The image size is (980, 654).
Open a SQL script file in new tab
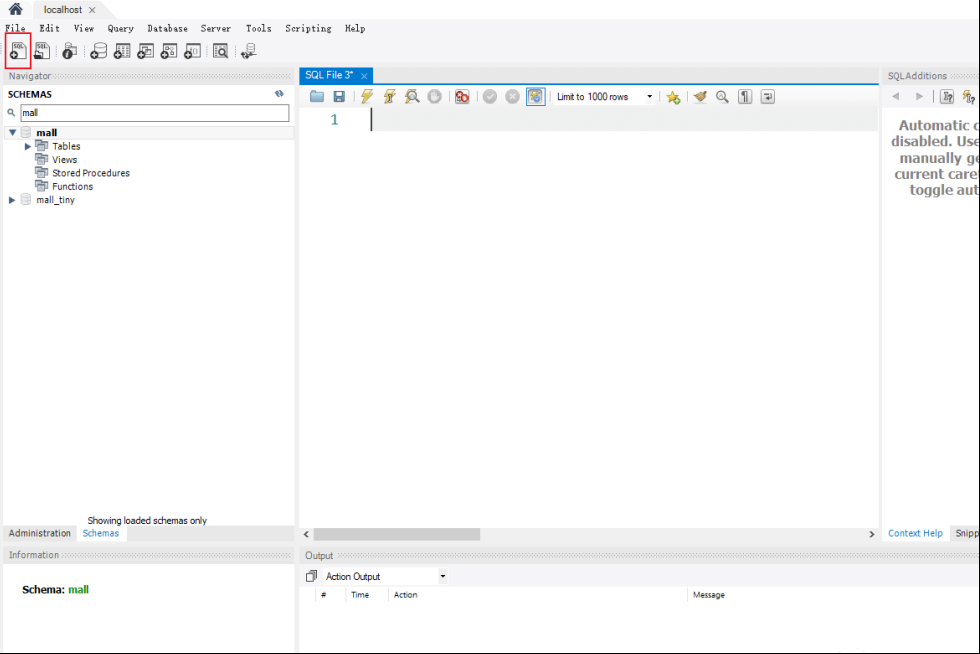pyautogui.click(x=42, y=51)
